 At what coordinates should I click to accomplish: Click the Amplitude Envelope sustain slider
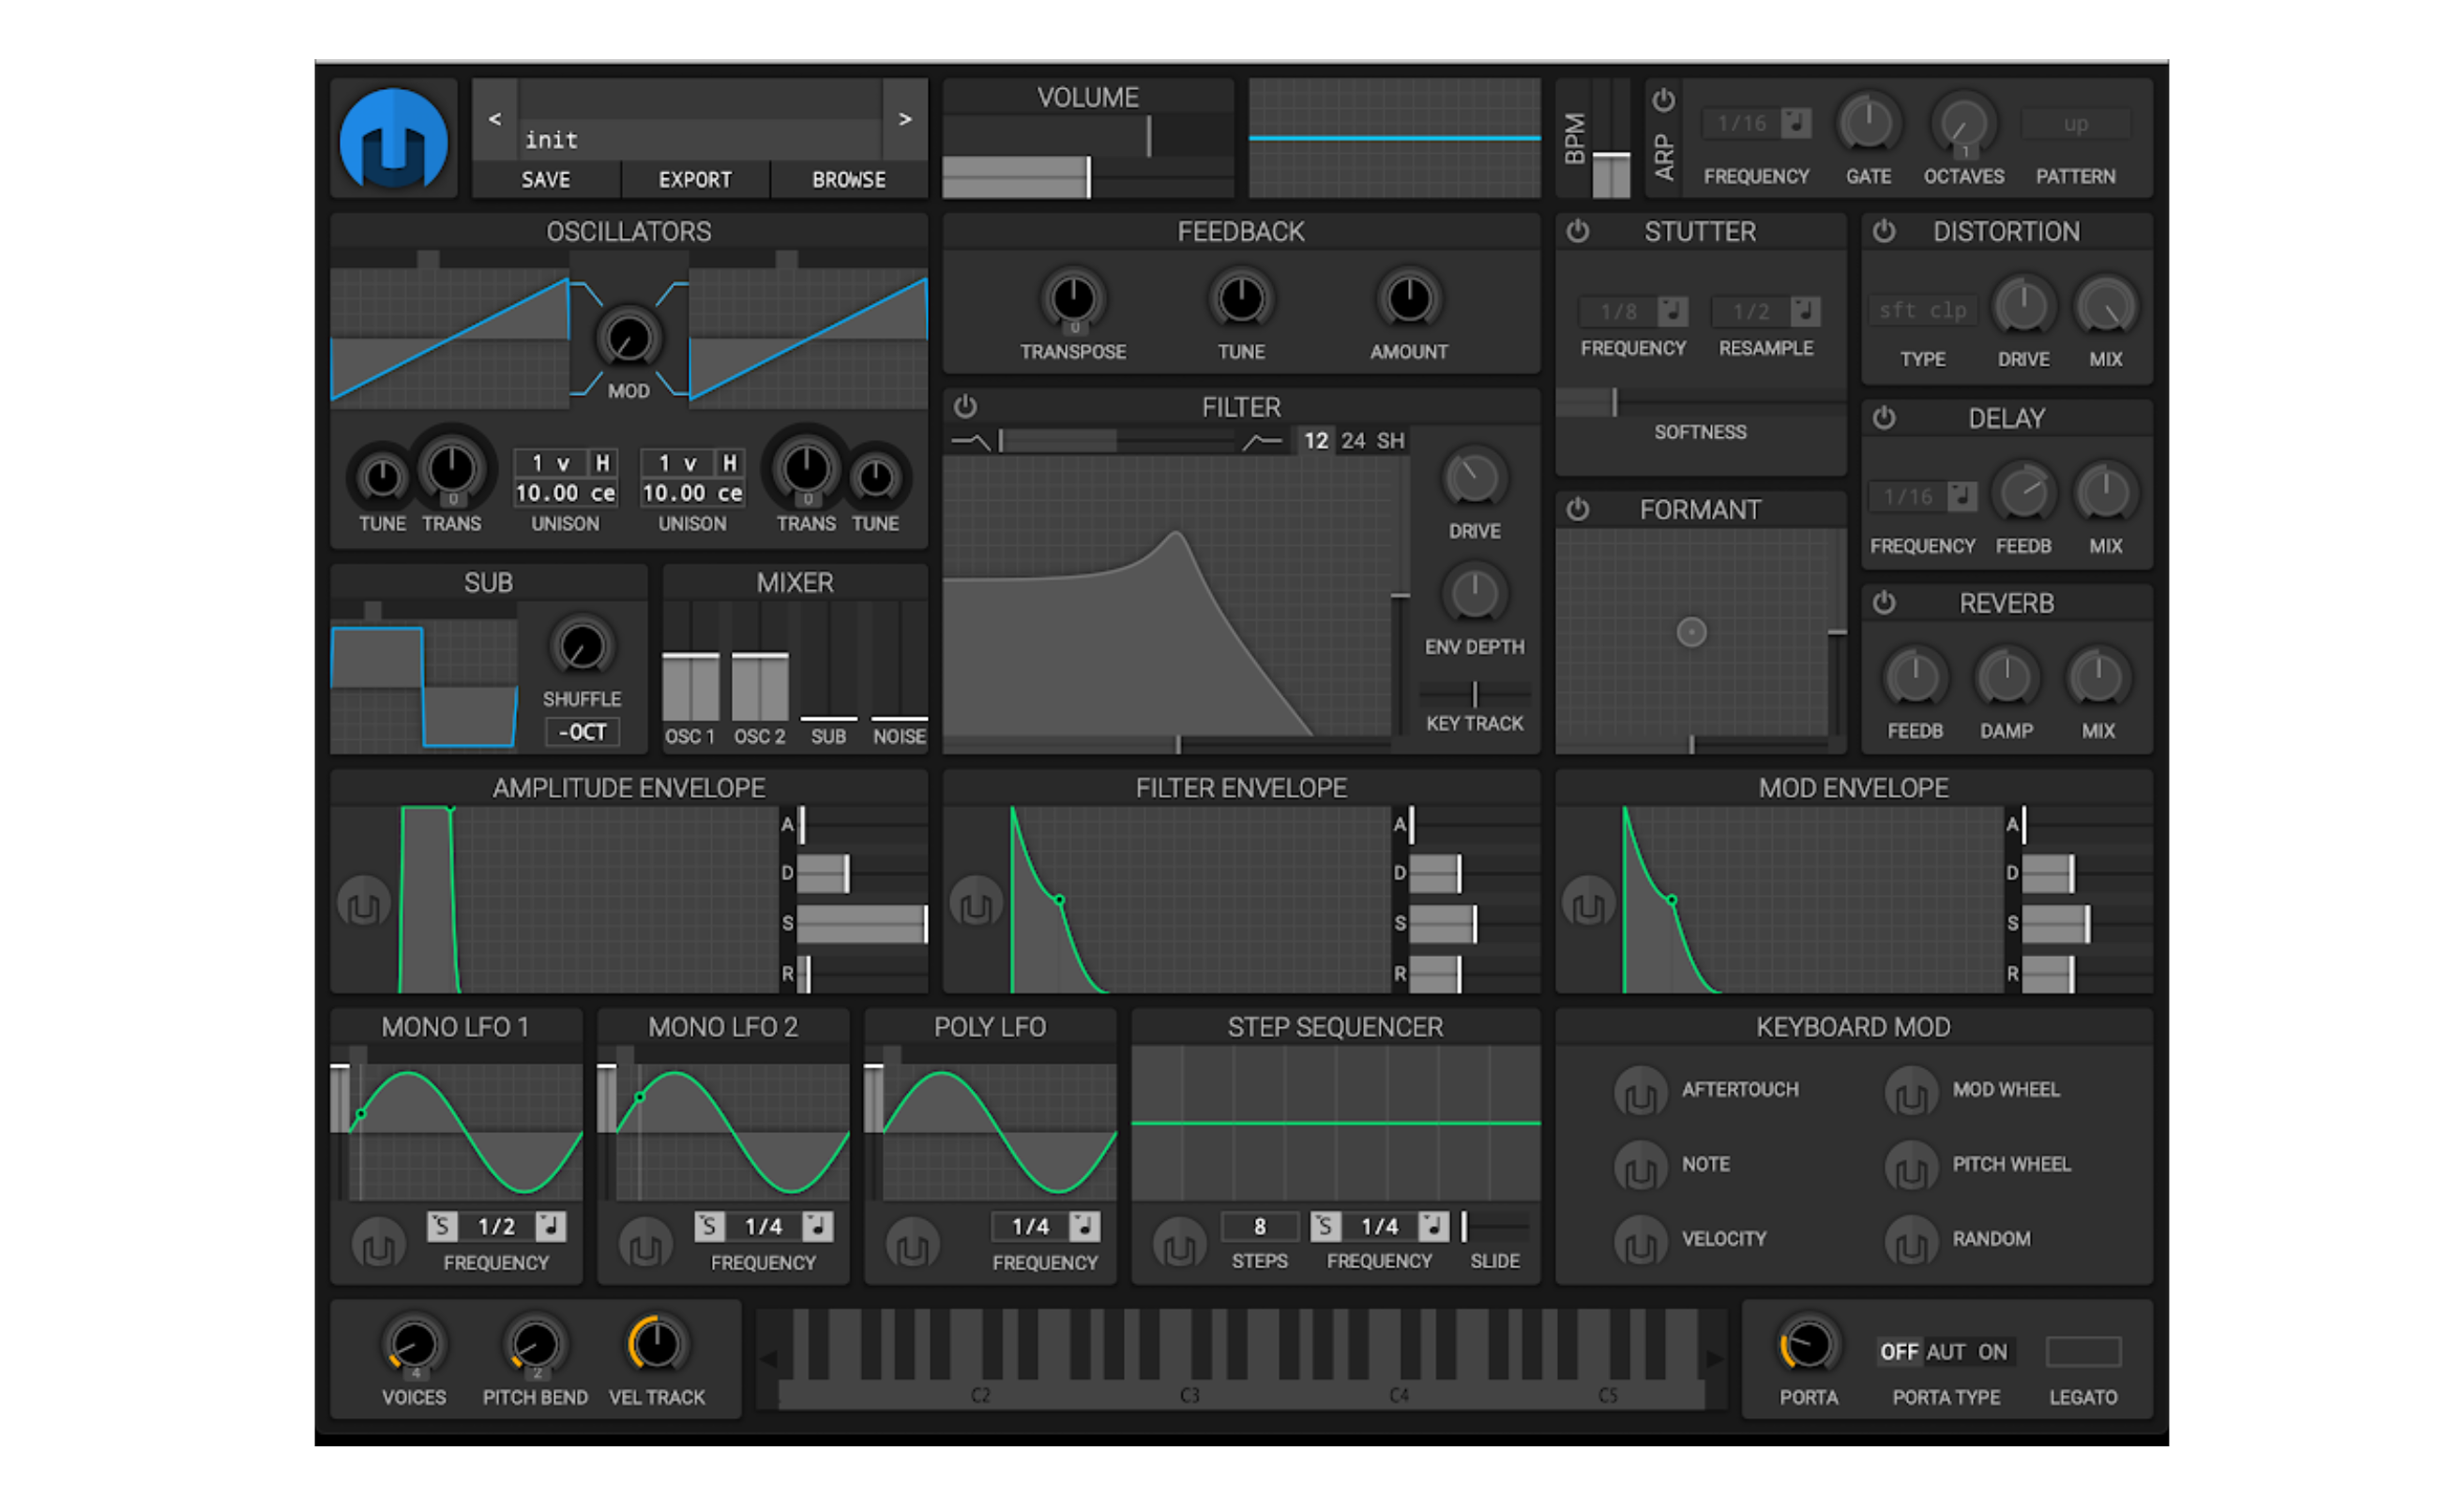coord(862,924)
